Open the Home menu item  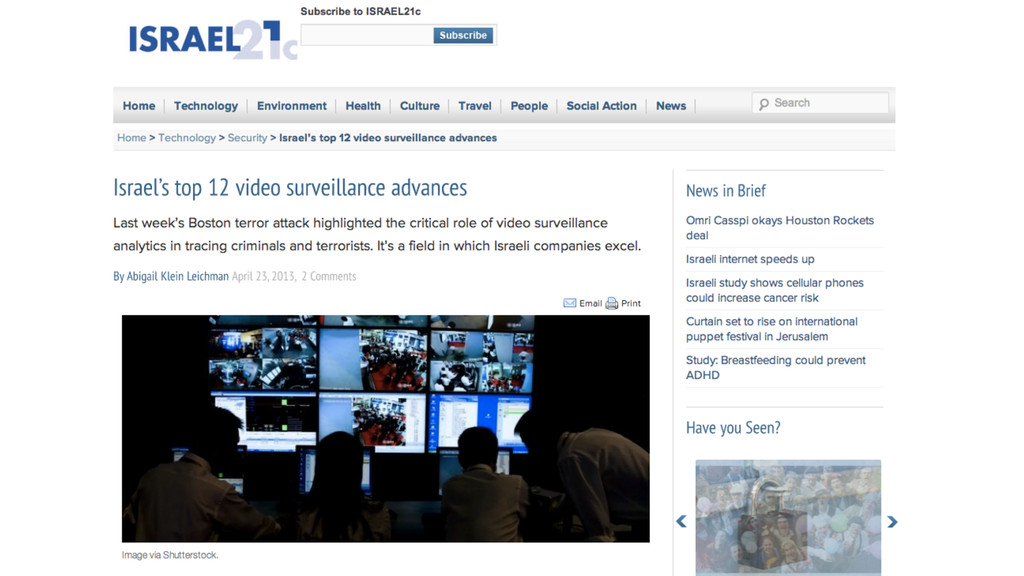click(x=139, y=106)
